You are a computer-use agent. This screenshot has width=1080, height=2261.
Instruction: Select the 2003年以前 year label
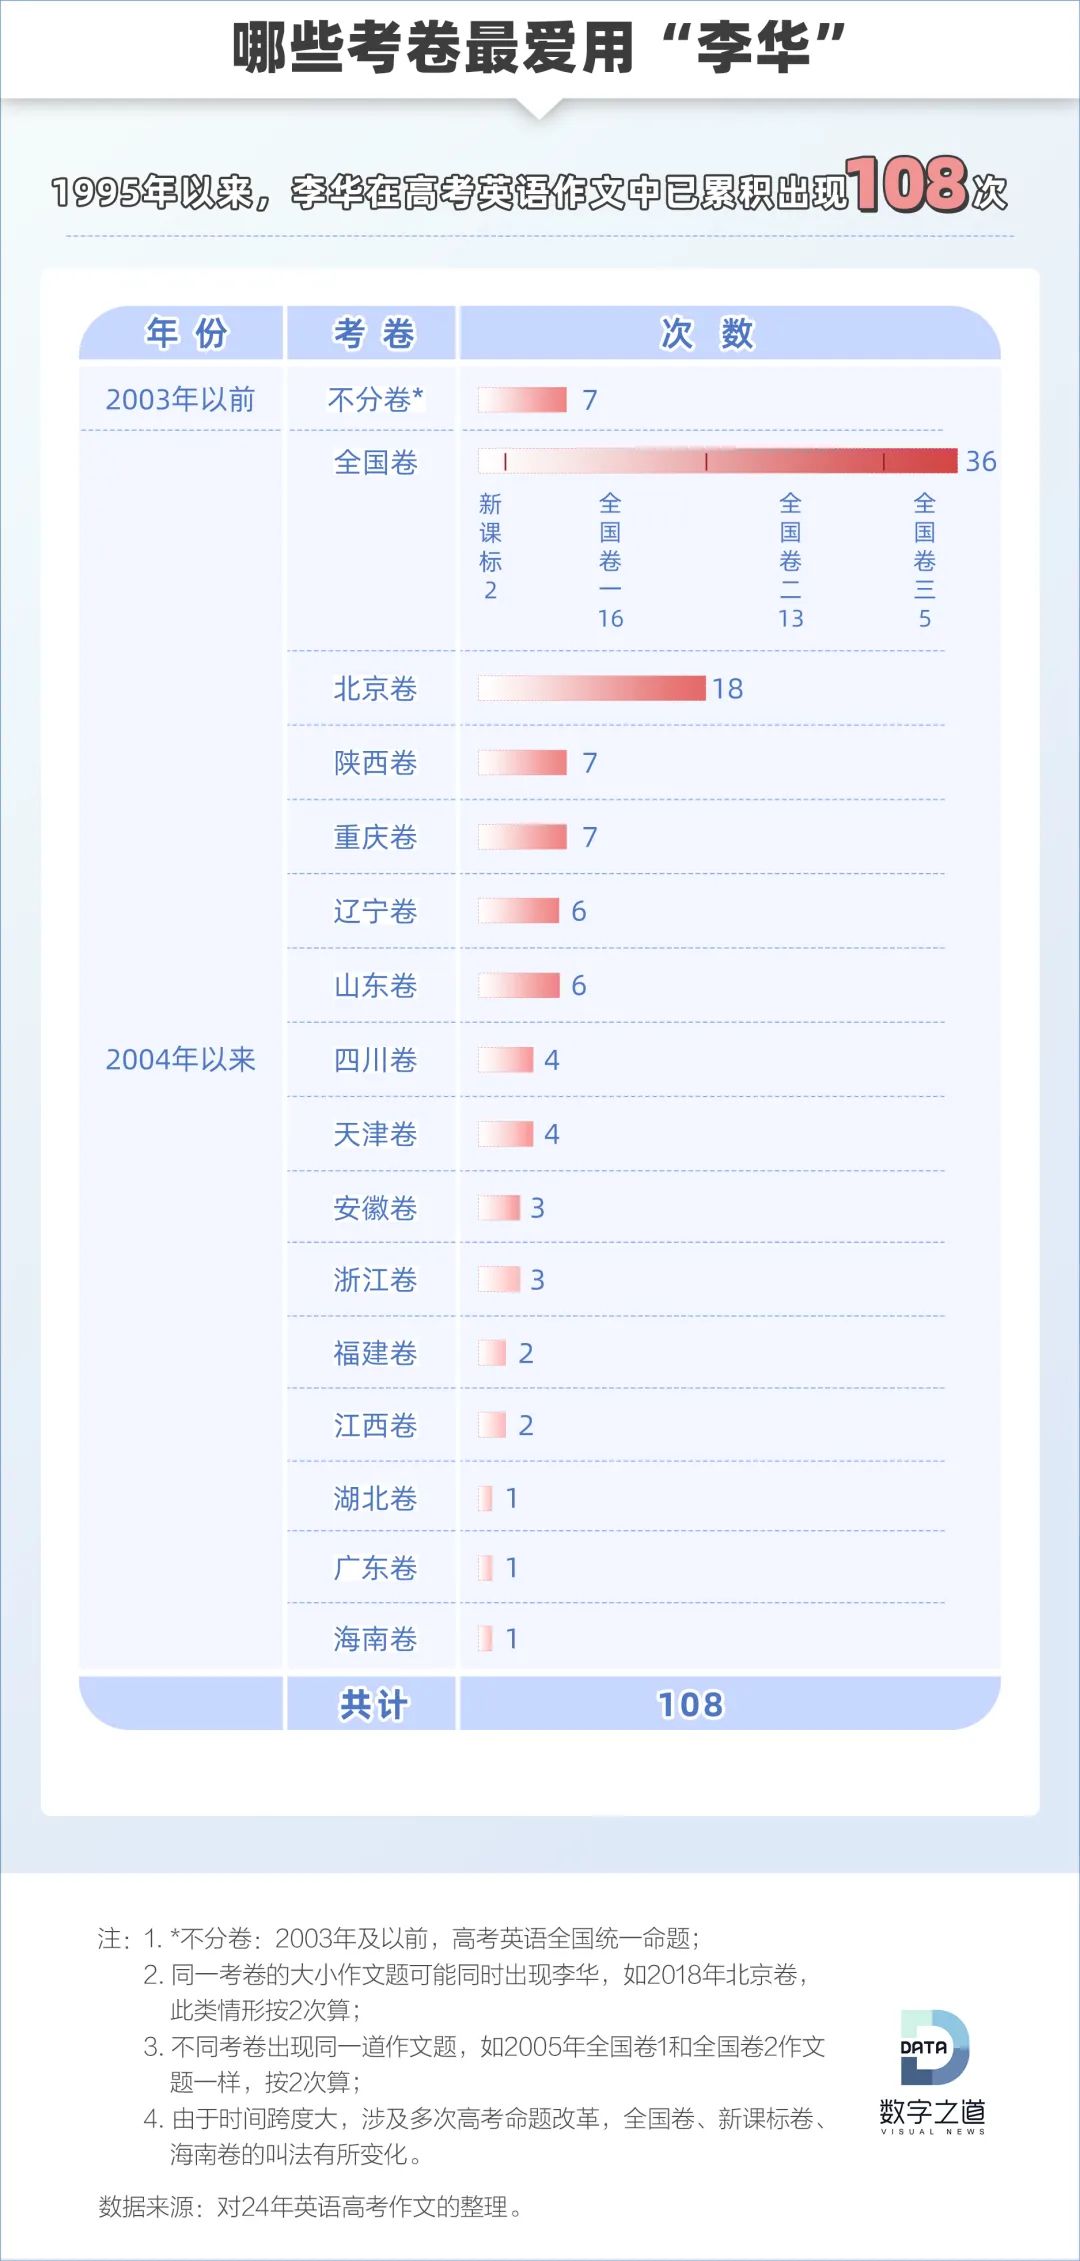click(181, 400)
